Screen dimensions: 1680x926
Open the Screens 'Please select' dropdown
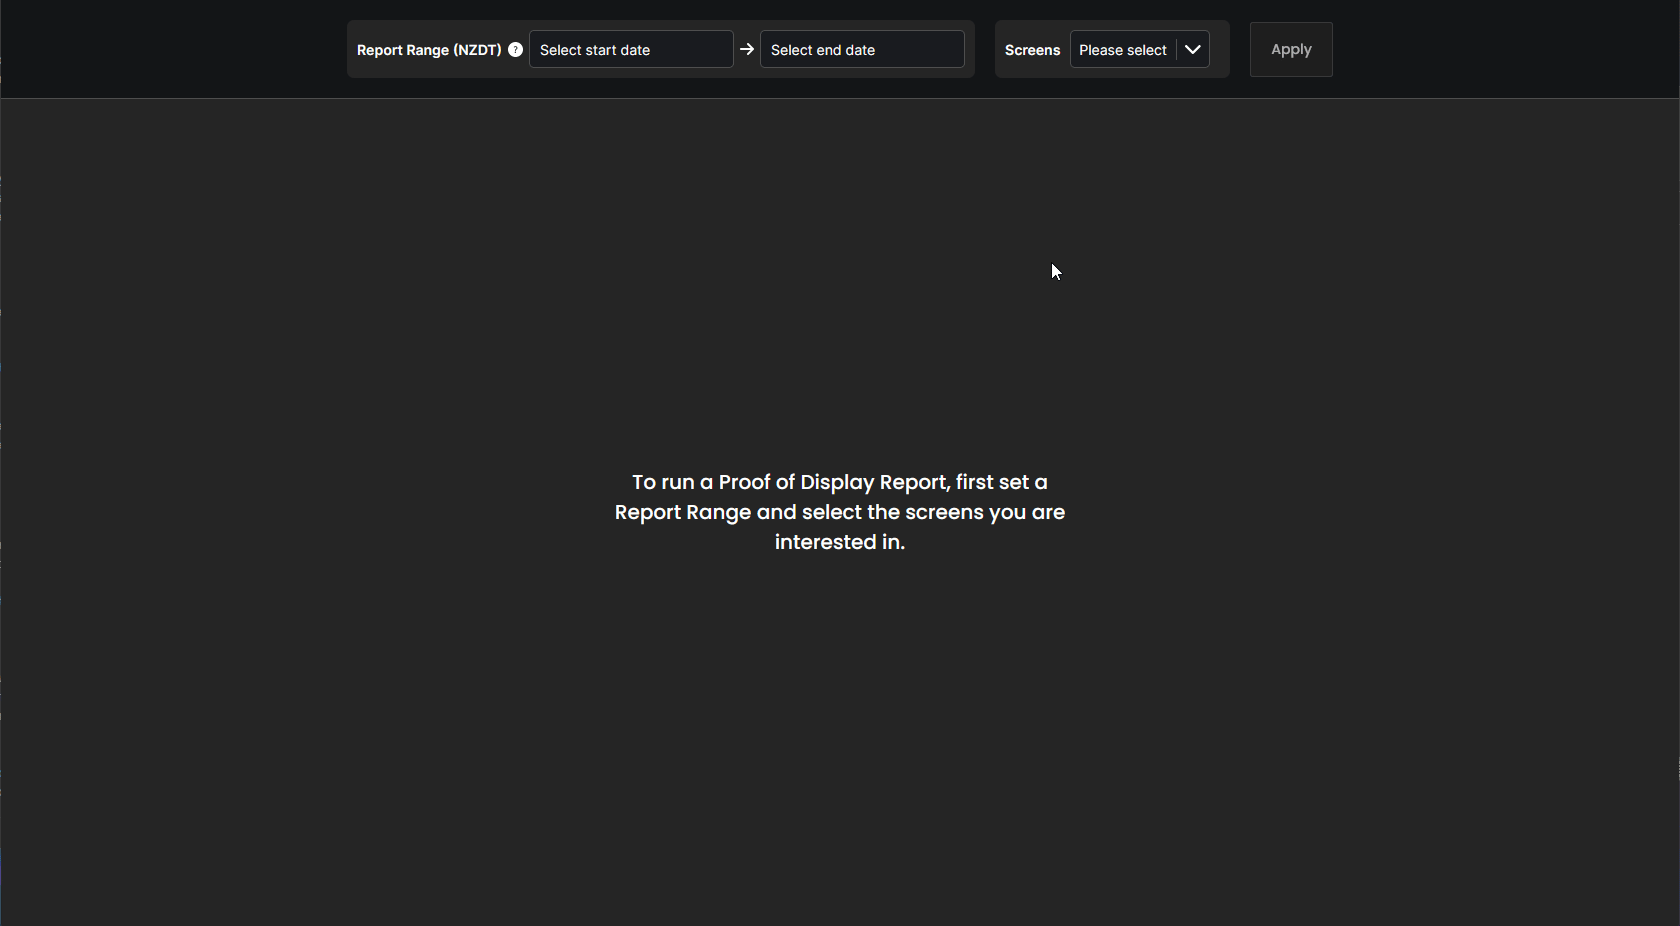1123,50
